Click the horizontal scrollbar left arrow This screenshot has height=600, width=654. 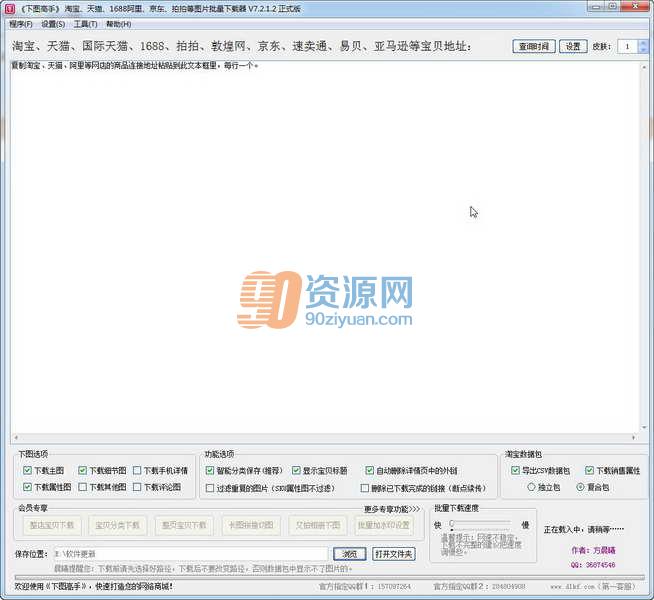[x=16, y=437]
